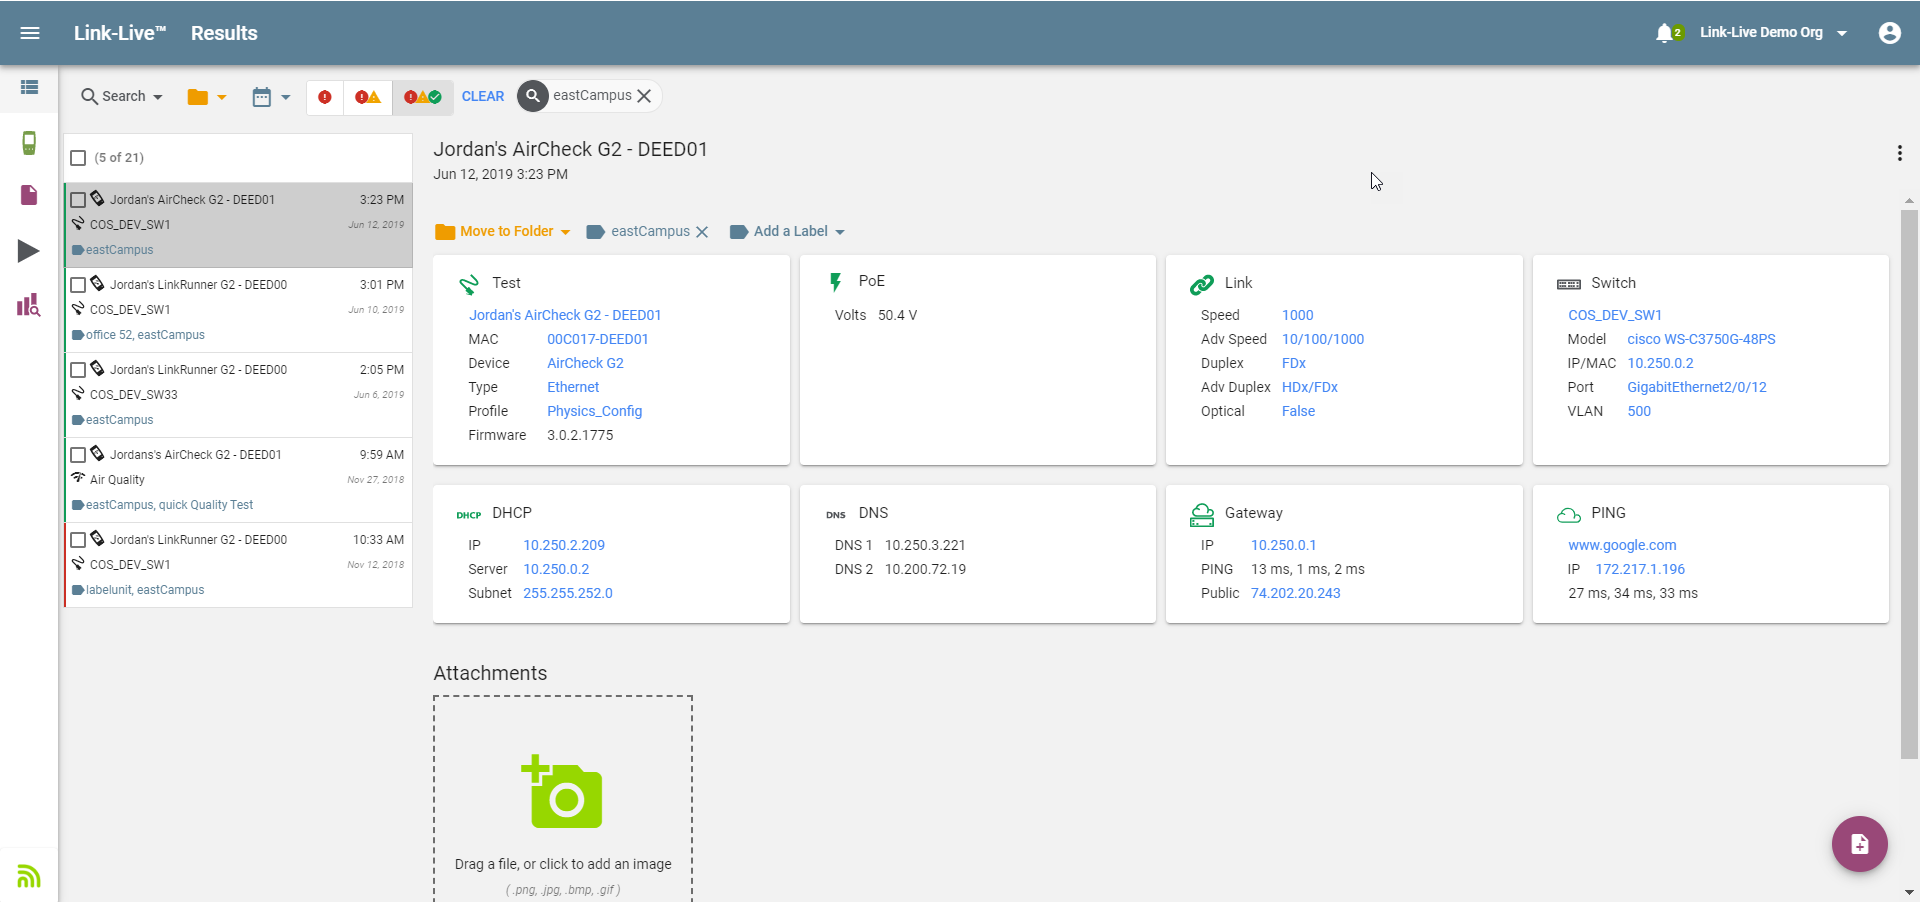Click the floating add-report button
Image resolution: width=1920 pixels, height=902 pixels.
[1859, 844]
